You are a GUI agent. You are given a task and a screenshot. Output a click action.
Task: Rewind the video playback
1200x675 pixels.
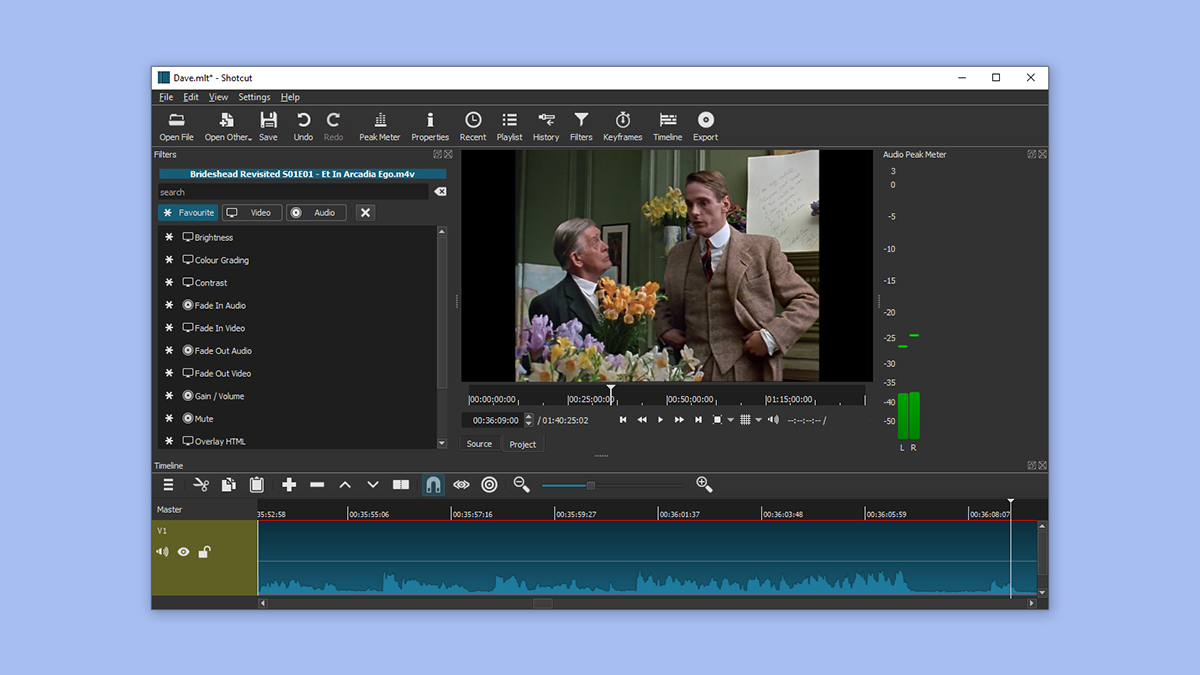pyautogui.click(x=642, y=420)
